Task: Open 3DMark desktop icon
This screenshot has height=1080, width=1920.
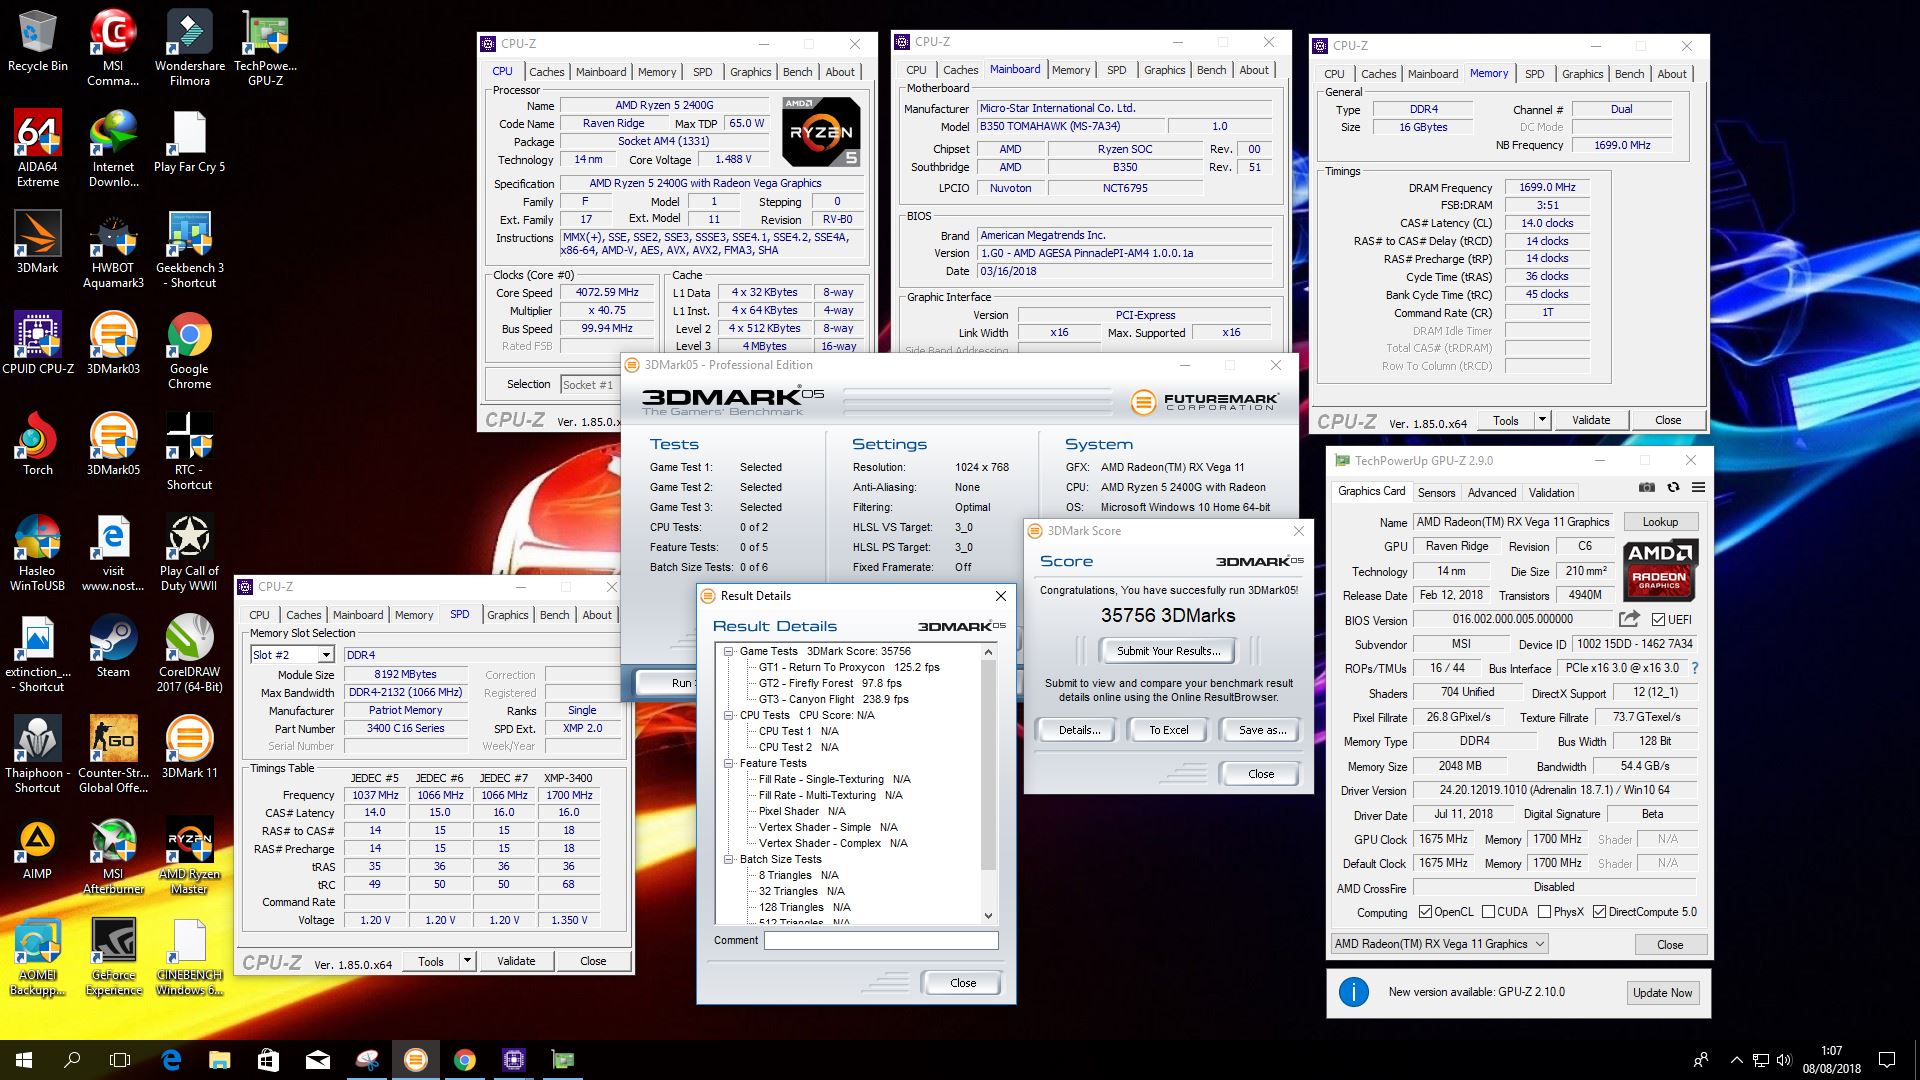Action: 38,241
